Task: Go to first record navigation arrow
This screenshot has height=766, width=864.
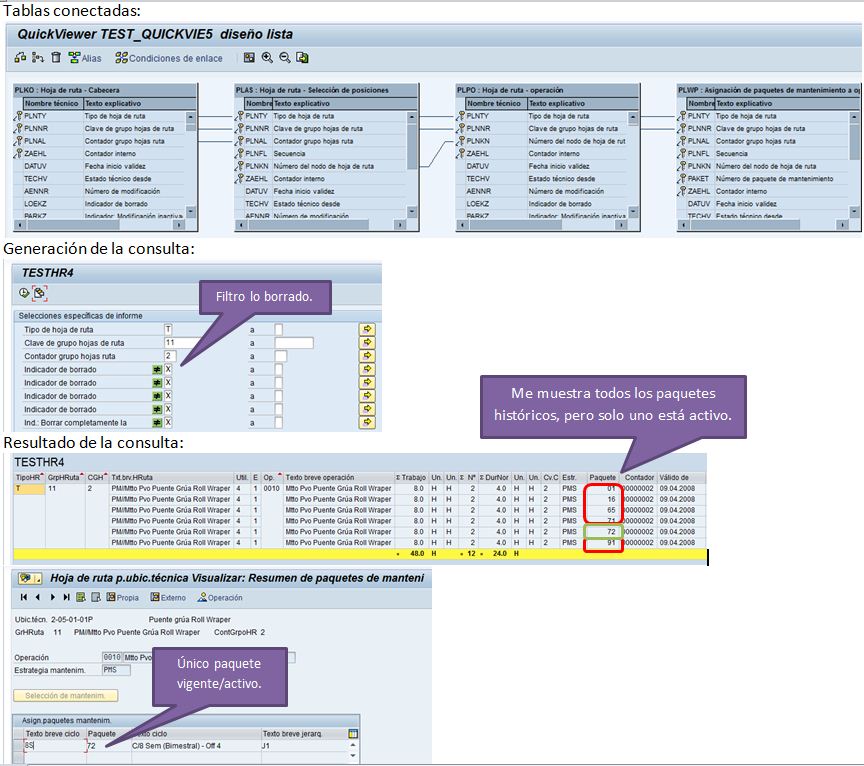Action: [x=24, y=597]
